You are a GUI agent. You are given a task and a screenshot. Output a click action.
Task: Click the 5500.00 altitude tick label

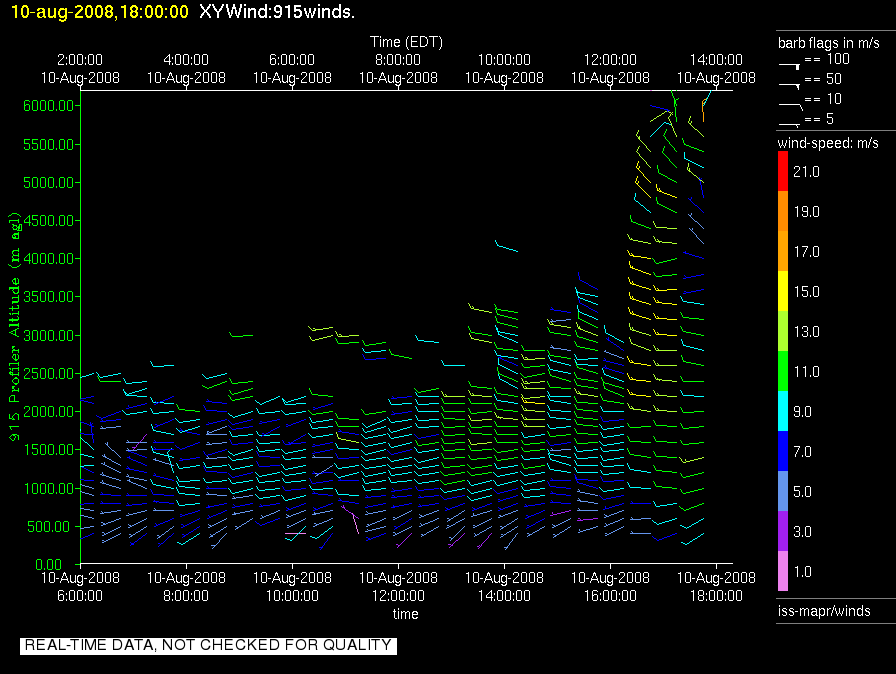click(49, 145)
